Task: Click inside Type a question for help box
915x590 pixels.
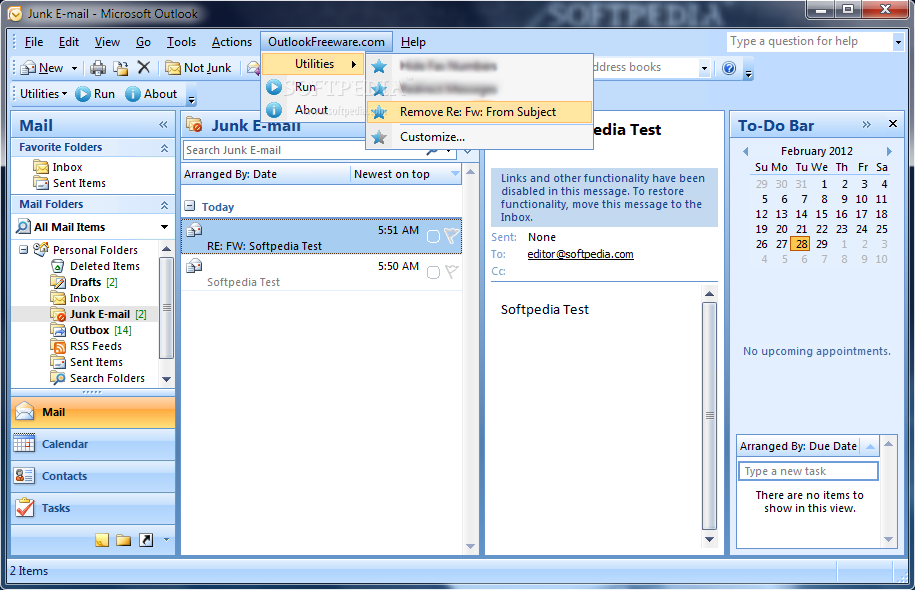Action: point(809,41)
